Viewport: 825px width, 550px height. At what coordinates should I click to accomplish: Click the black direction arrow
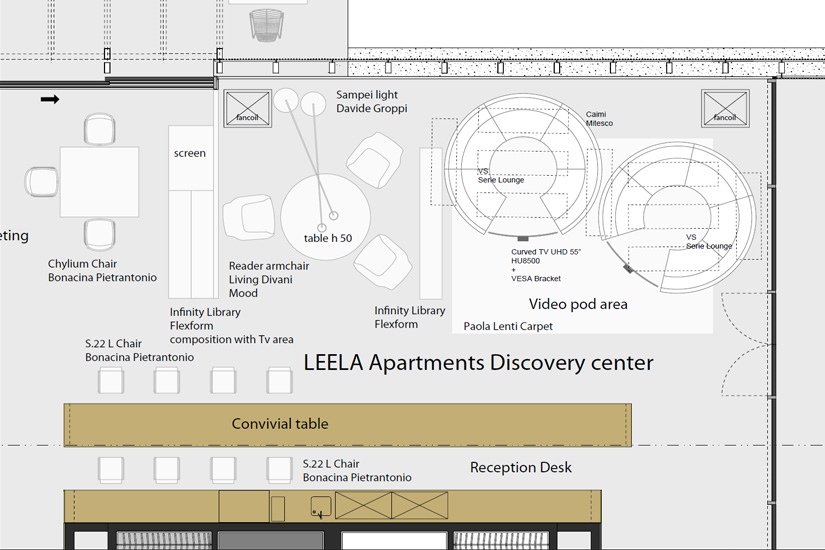[49, 99]
